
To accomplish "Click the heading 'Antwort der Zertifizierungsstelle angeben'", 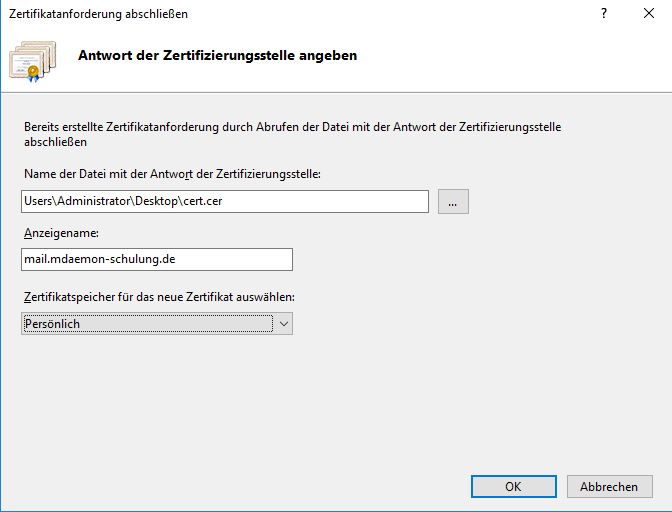I will [217, 56].
